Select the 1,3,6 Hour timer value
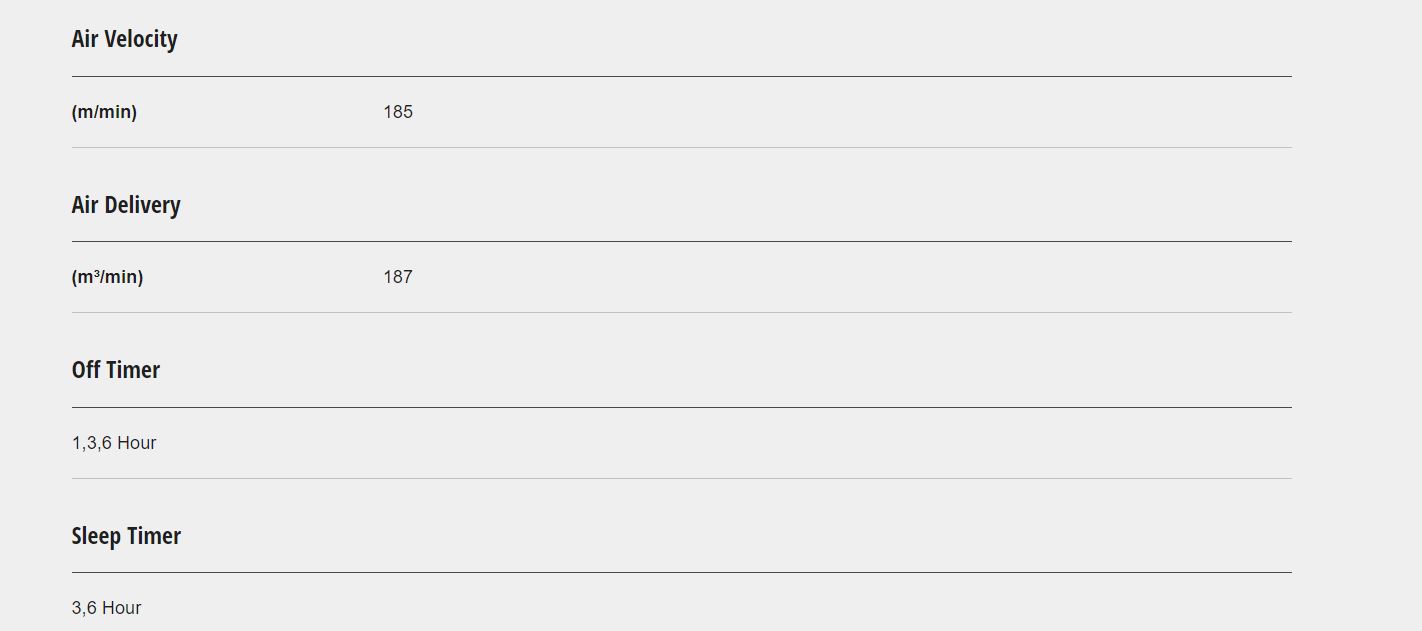1422x631 pixels. (x=114, y=443)
